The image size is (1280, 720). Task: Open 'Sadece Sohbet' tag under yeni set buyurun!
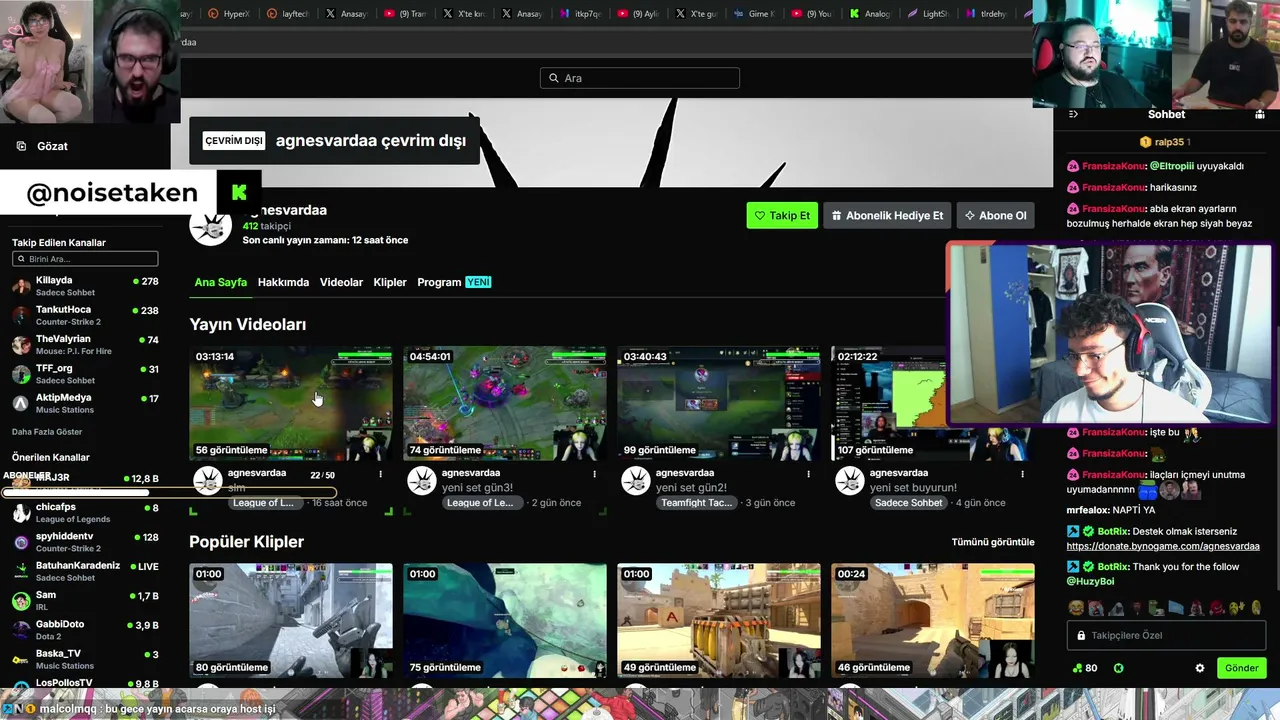(x=909, y=503)
